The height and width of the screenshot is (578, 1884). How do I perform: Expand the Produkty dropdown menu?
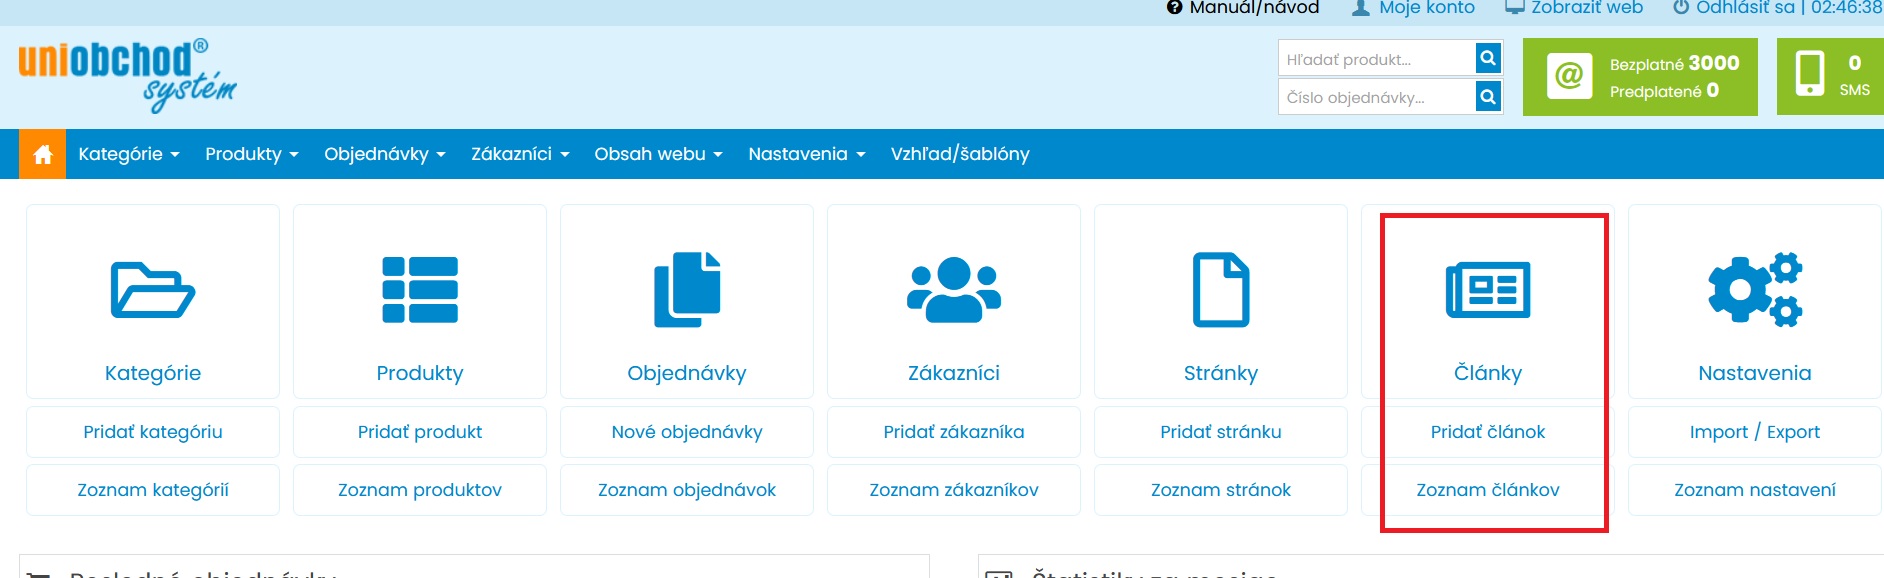pyautogui.click(x=252, y=154)
